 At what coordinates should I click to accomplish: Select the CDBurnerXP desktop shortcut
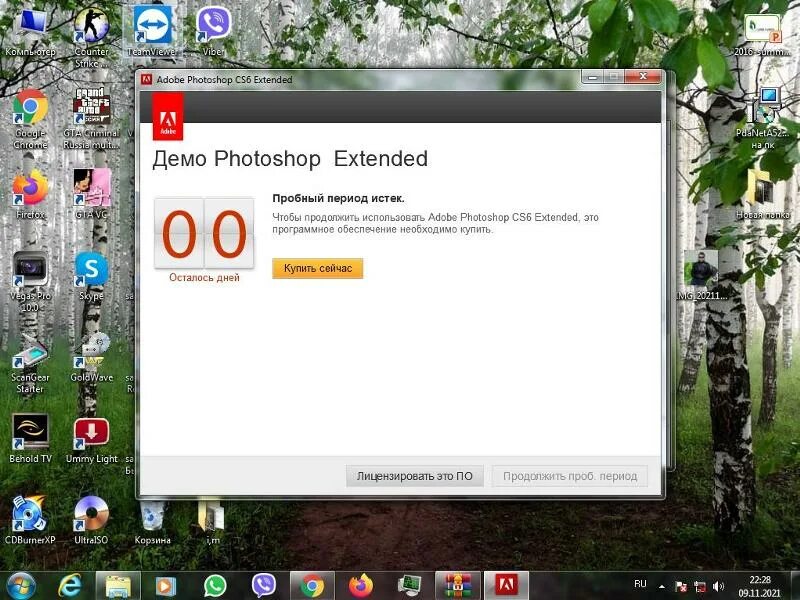(30, 520)
